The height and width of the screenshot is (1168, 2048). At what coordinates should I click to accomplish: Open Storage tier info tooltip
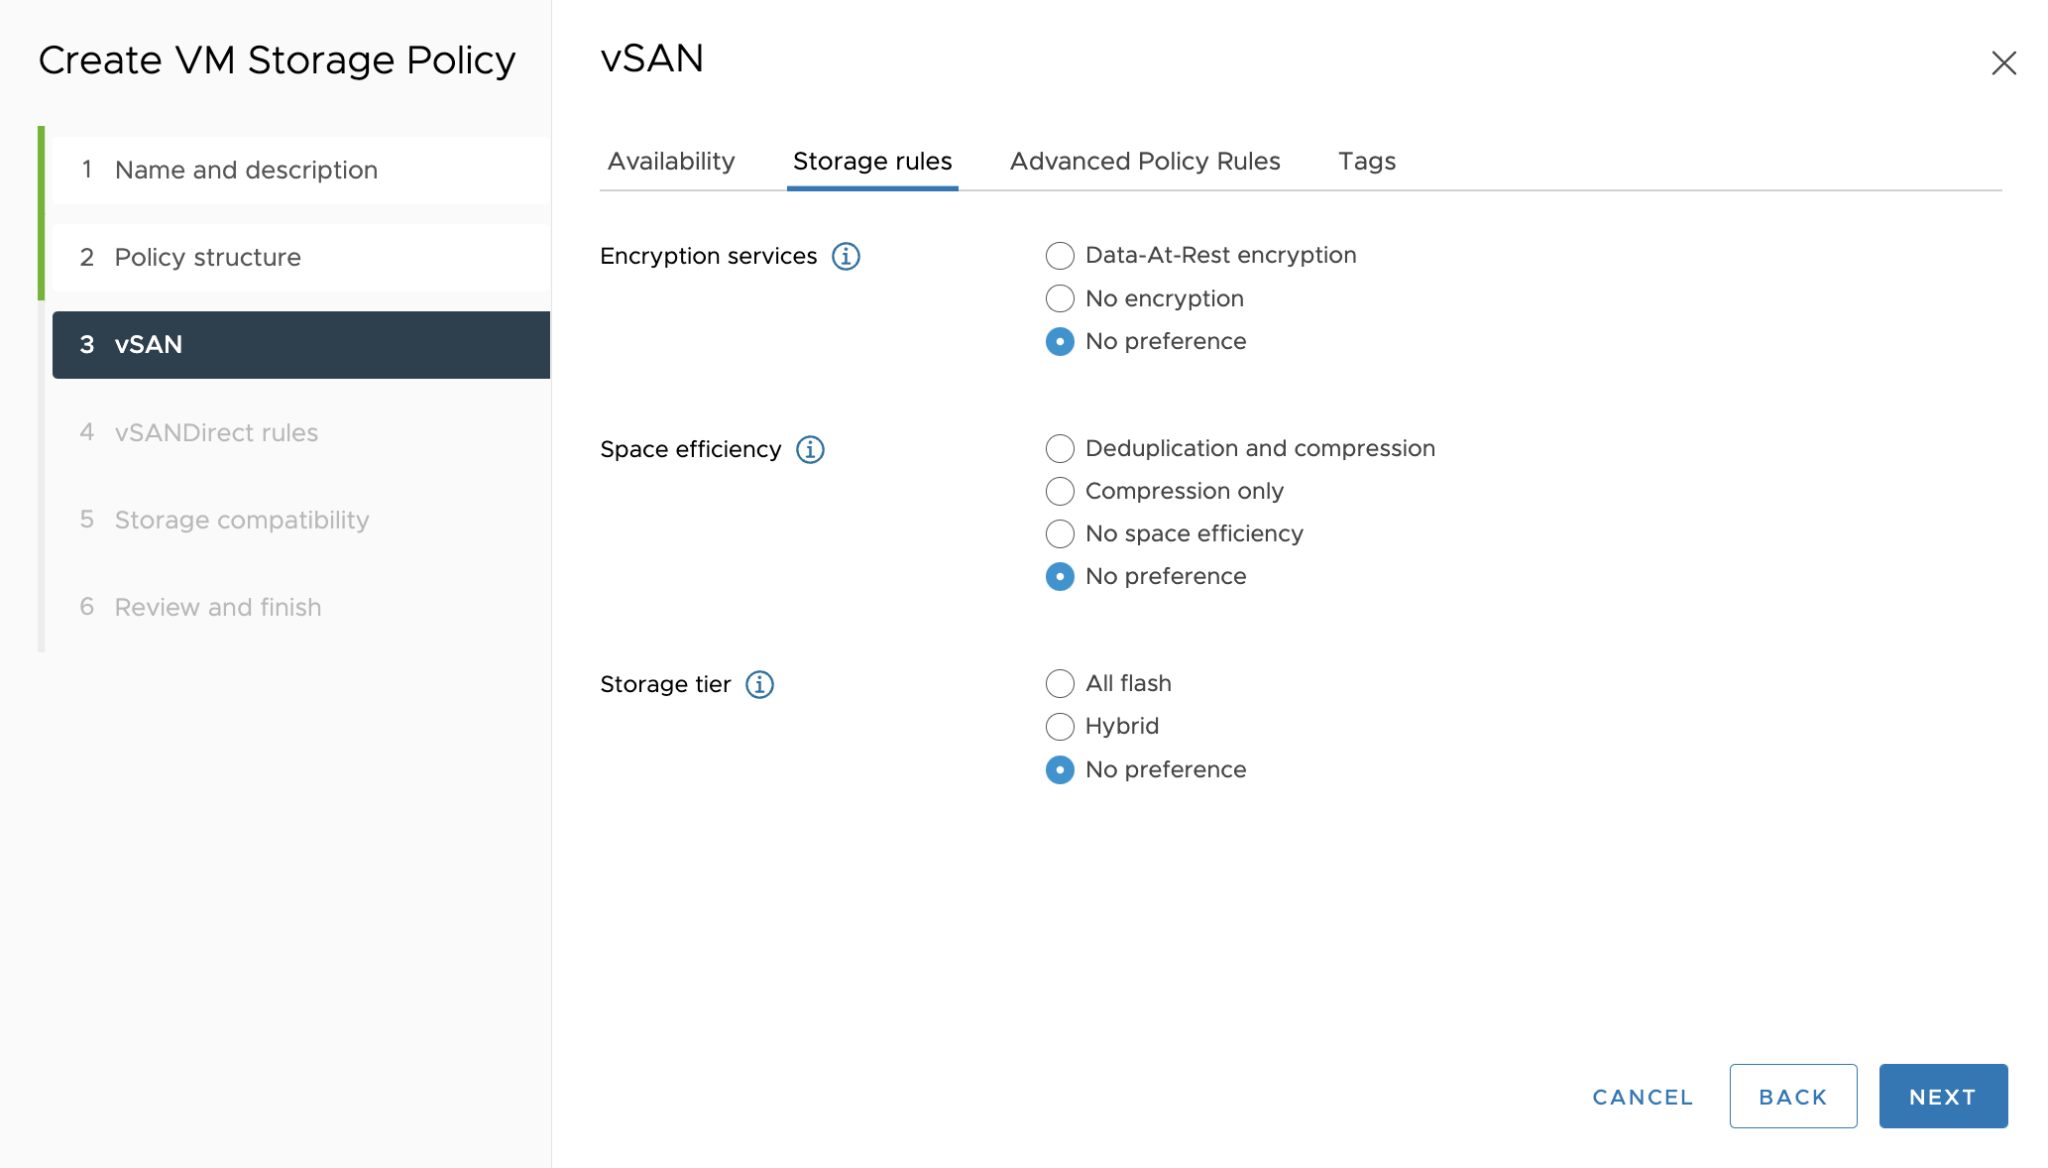pos(760,684)
